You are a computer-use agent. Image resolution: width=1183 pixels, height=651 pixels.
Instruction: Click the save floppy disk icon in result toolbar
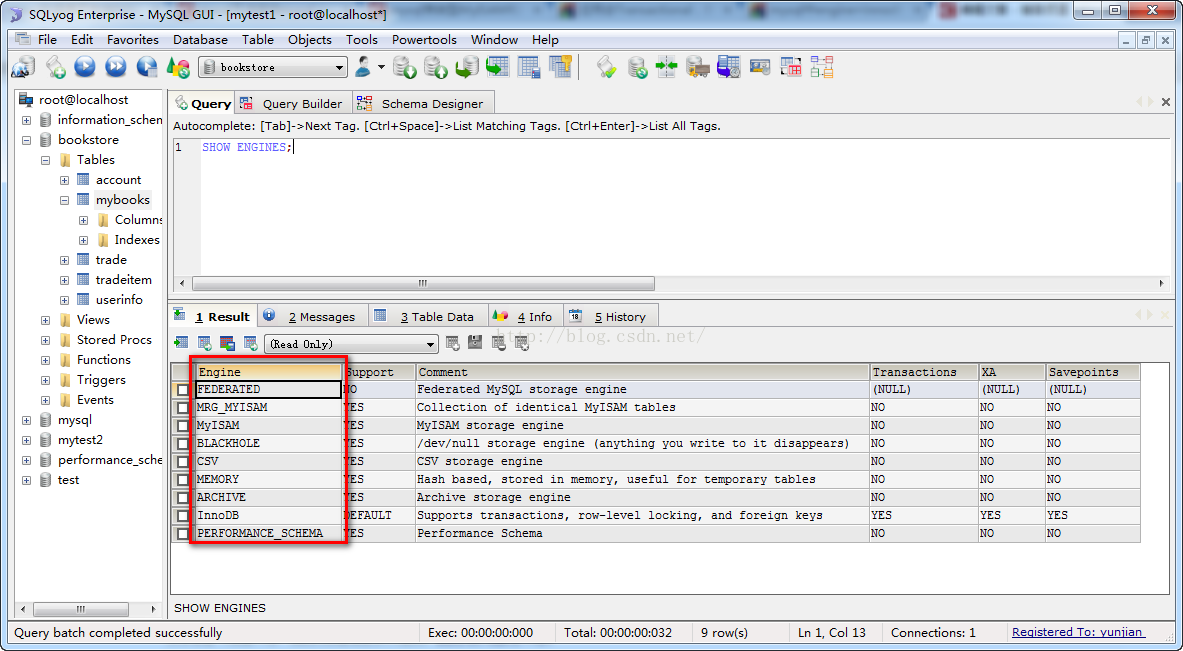coord(475,342)
